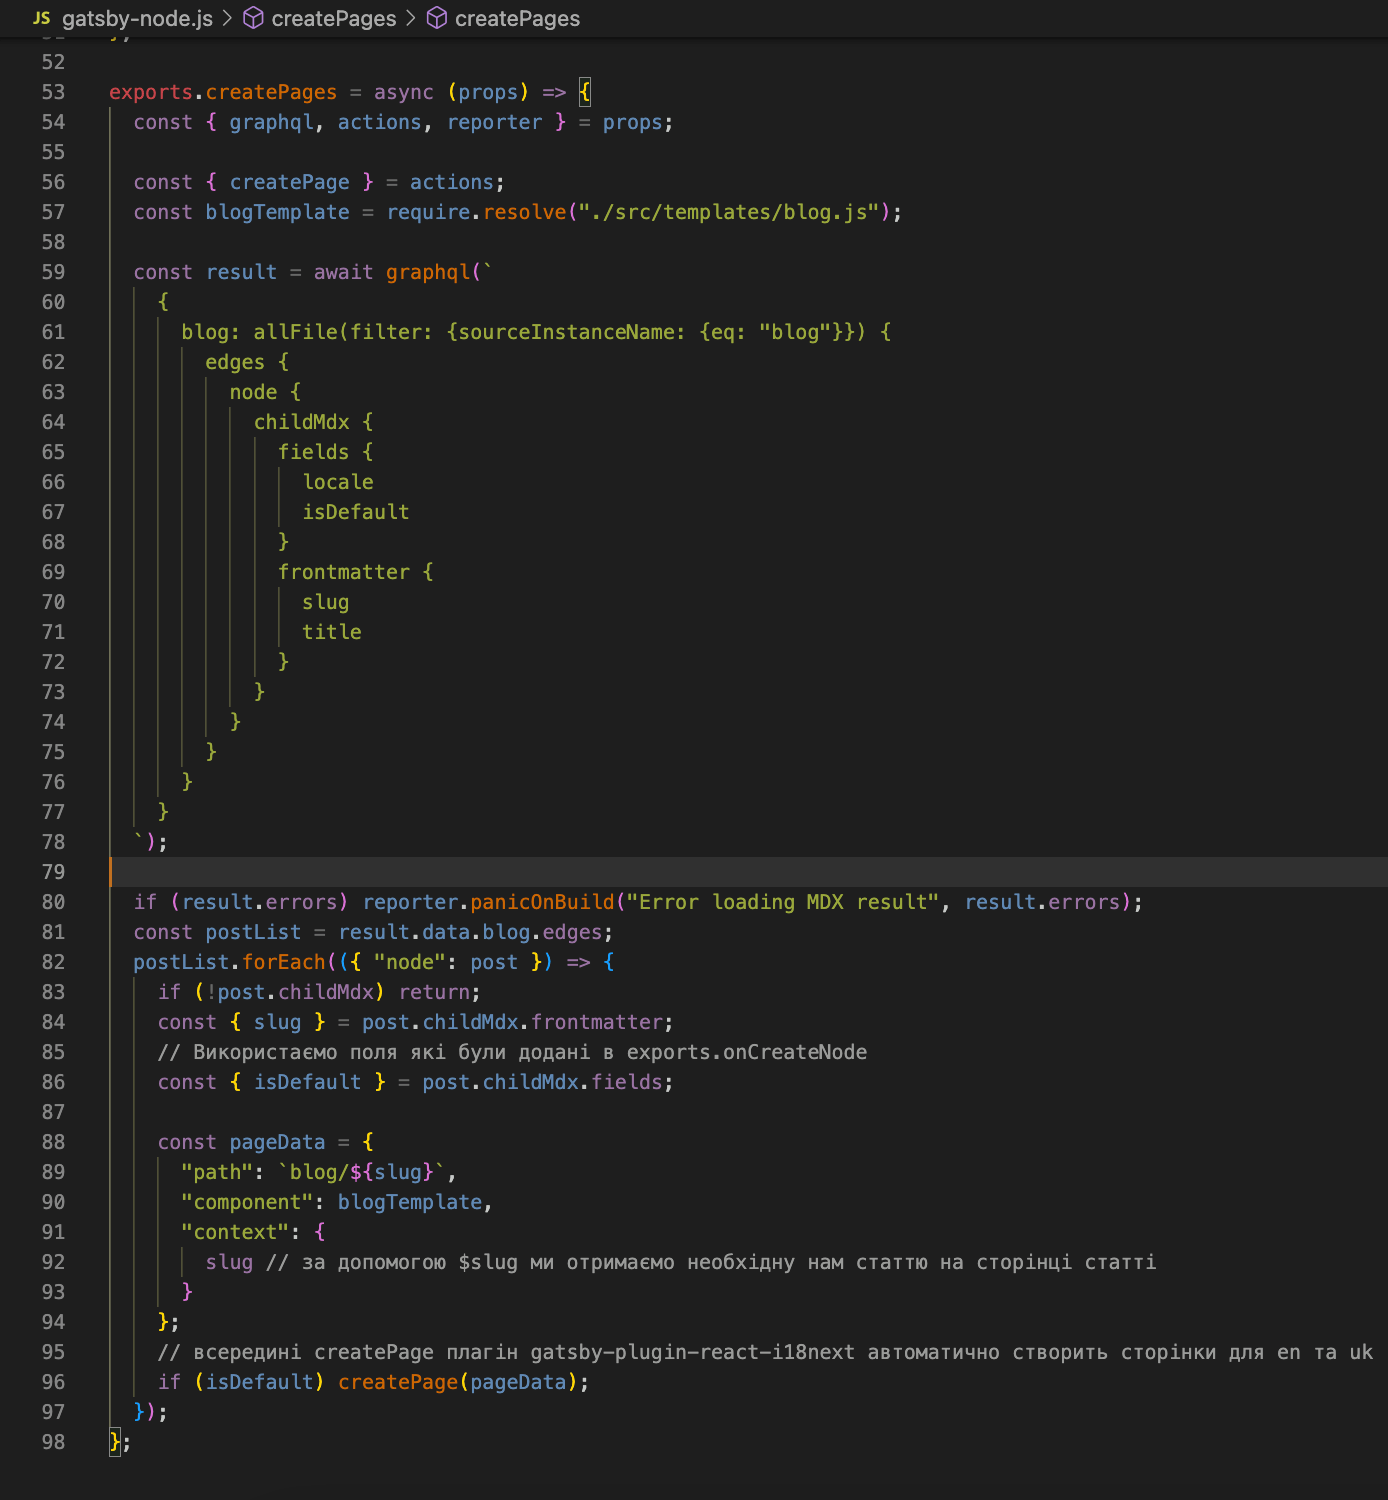Click 'fields {' on line 65
Screen dimensions: 1388x1500
[x=325, y=452]
